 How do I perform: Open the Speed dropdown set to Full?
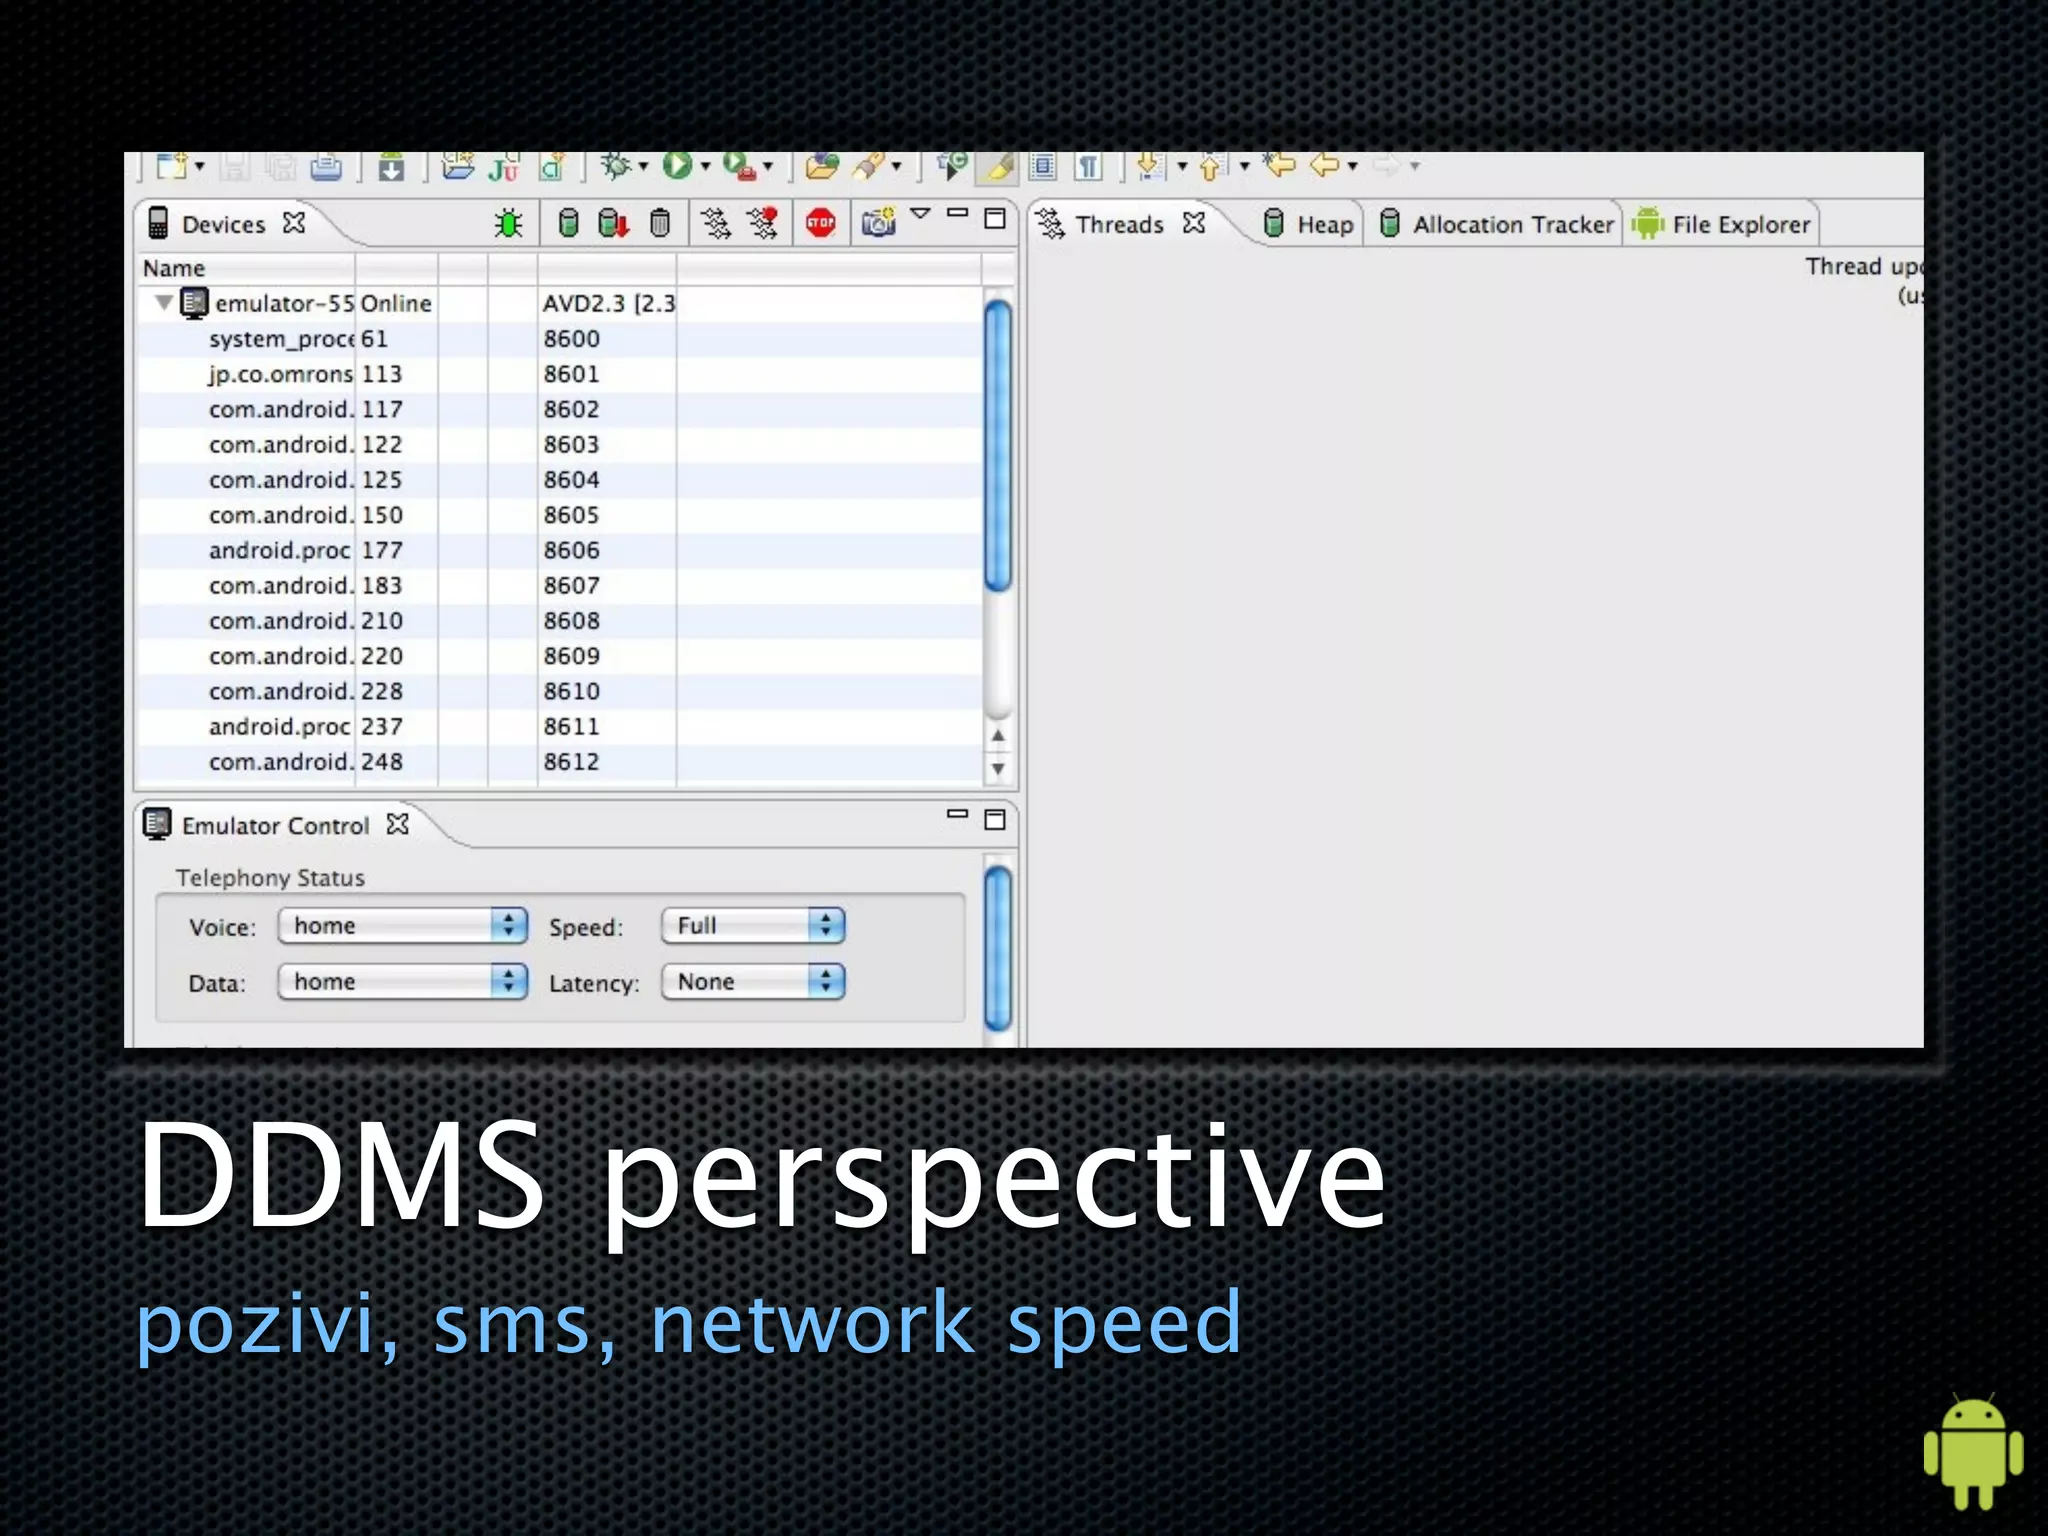753,926
